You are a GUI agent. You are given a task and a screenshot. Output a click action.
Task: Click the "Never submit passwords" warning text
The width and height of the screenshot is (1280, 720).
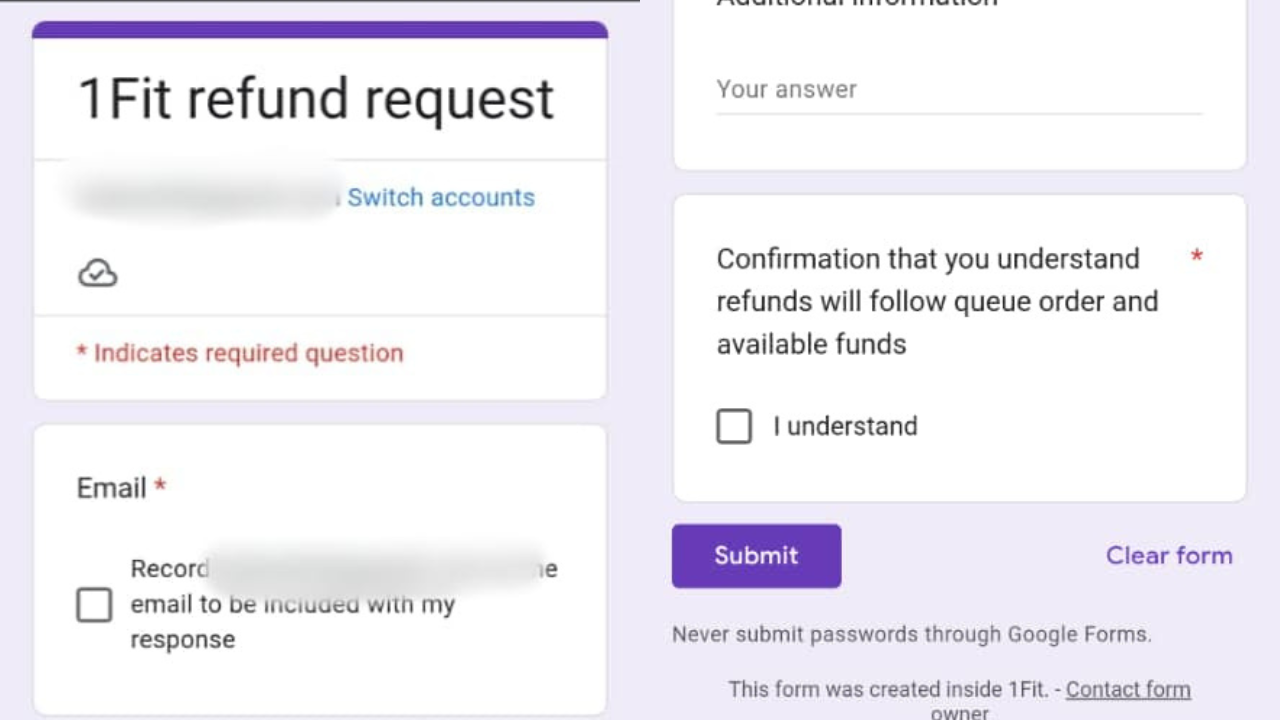pos(911,634)
